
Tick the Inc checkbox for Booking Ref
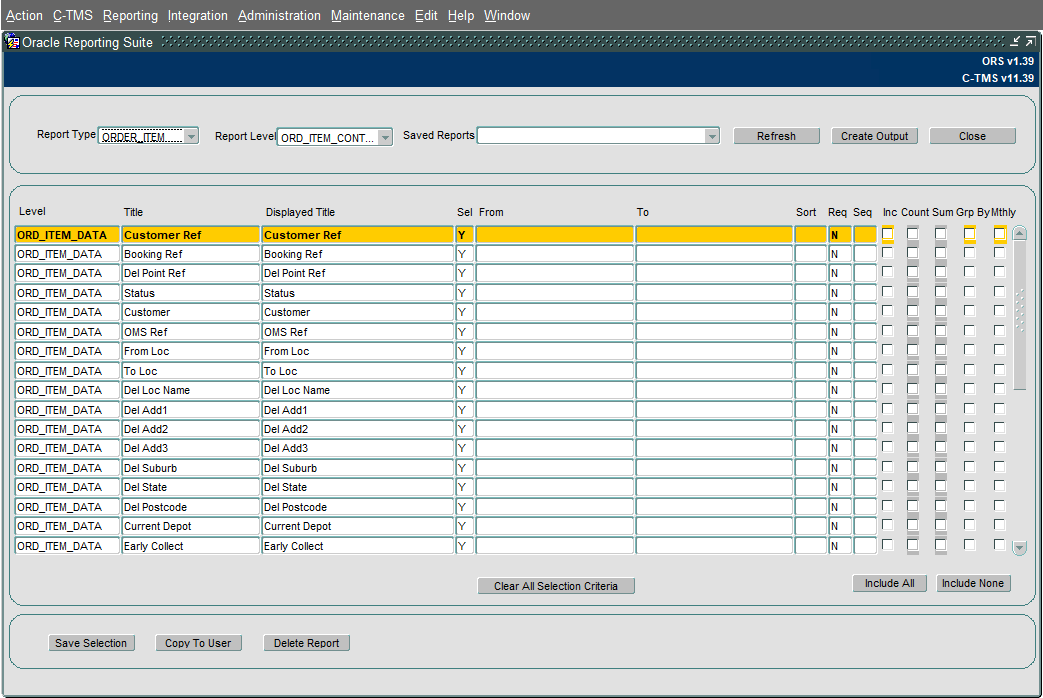(x=887, y=253)
